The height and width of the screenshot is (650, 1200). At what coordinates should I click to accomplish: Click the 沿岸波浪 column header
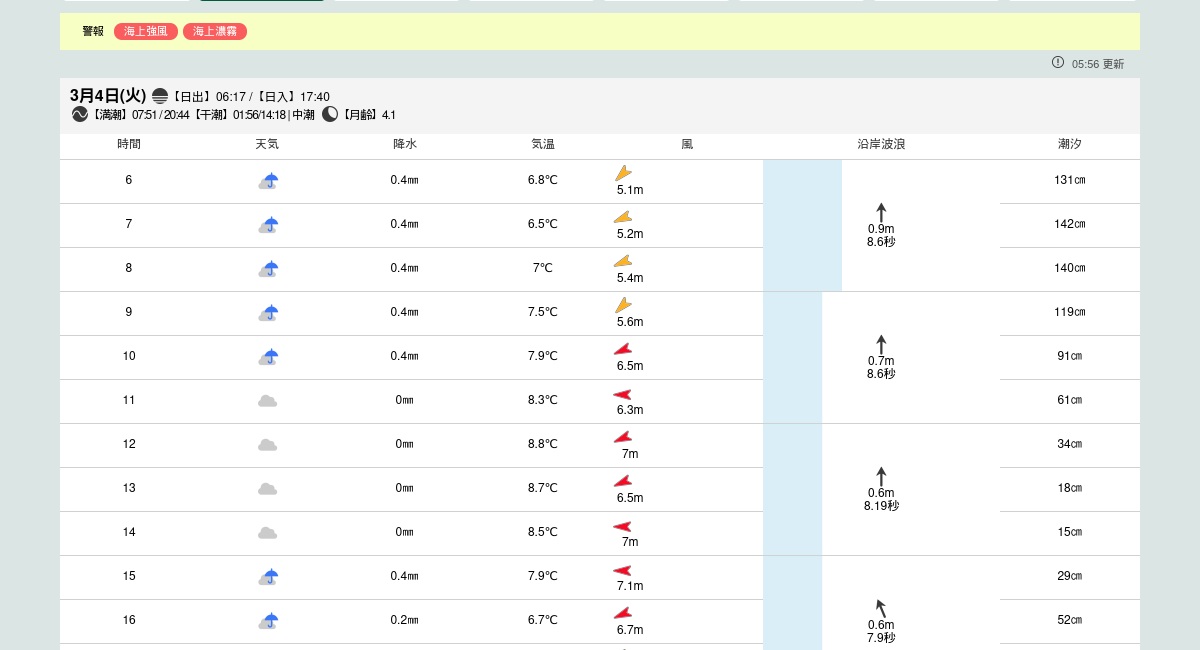tap(881, 144)
